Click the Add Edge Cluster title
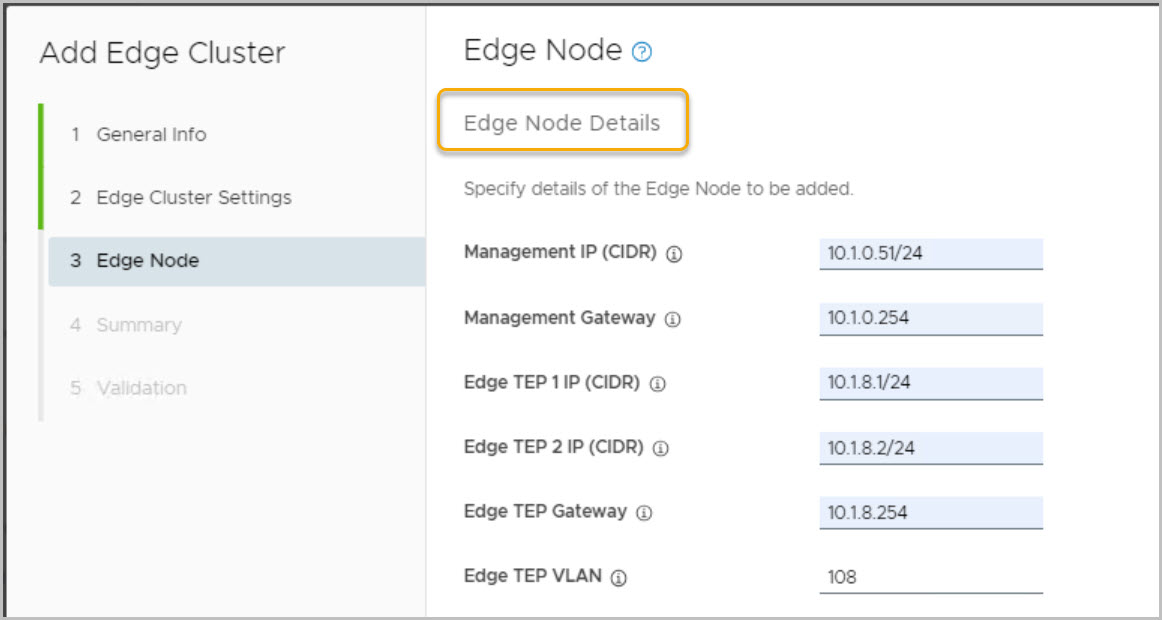Screen dimensions: 1162x620 162,53
